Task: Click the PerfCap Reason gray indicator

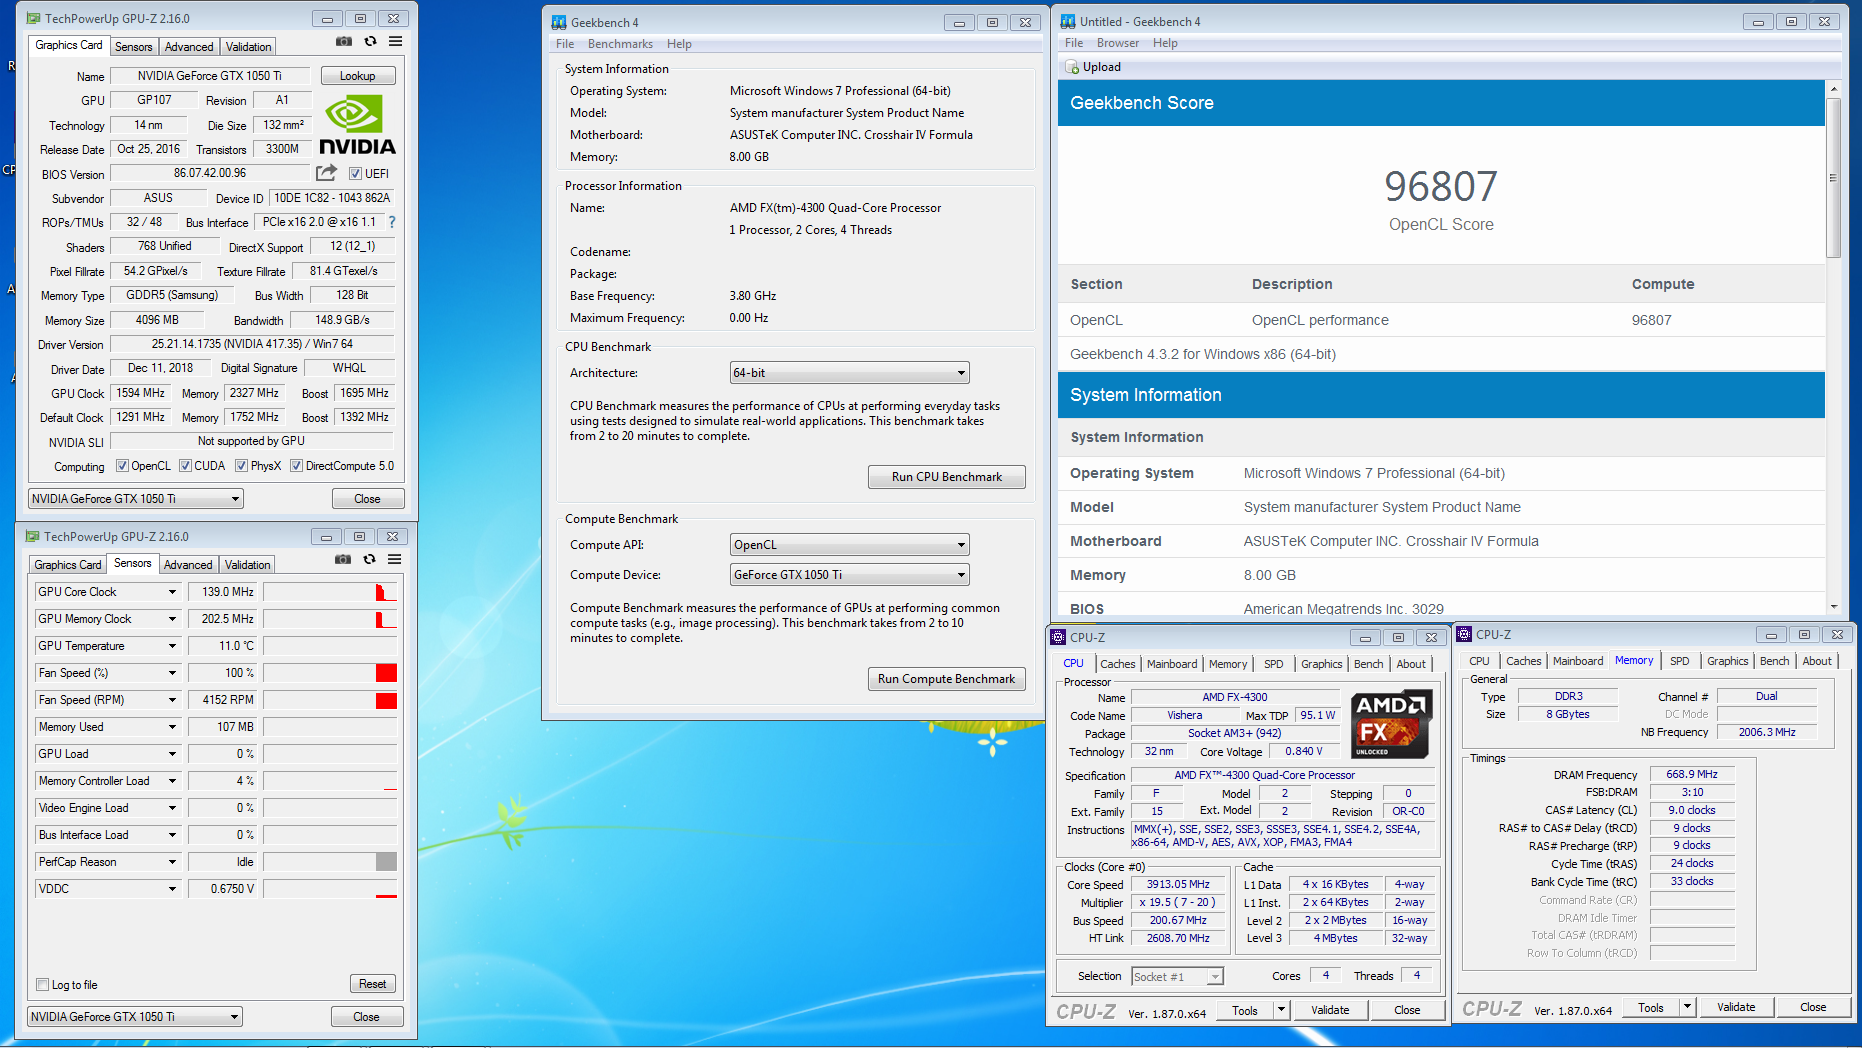Action: pyautogui.click(x=386, y=862)
